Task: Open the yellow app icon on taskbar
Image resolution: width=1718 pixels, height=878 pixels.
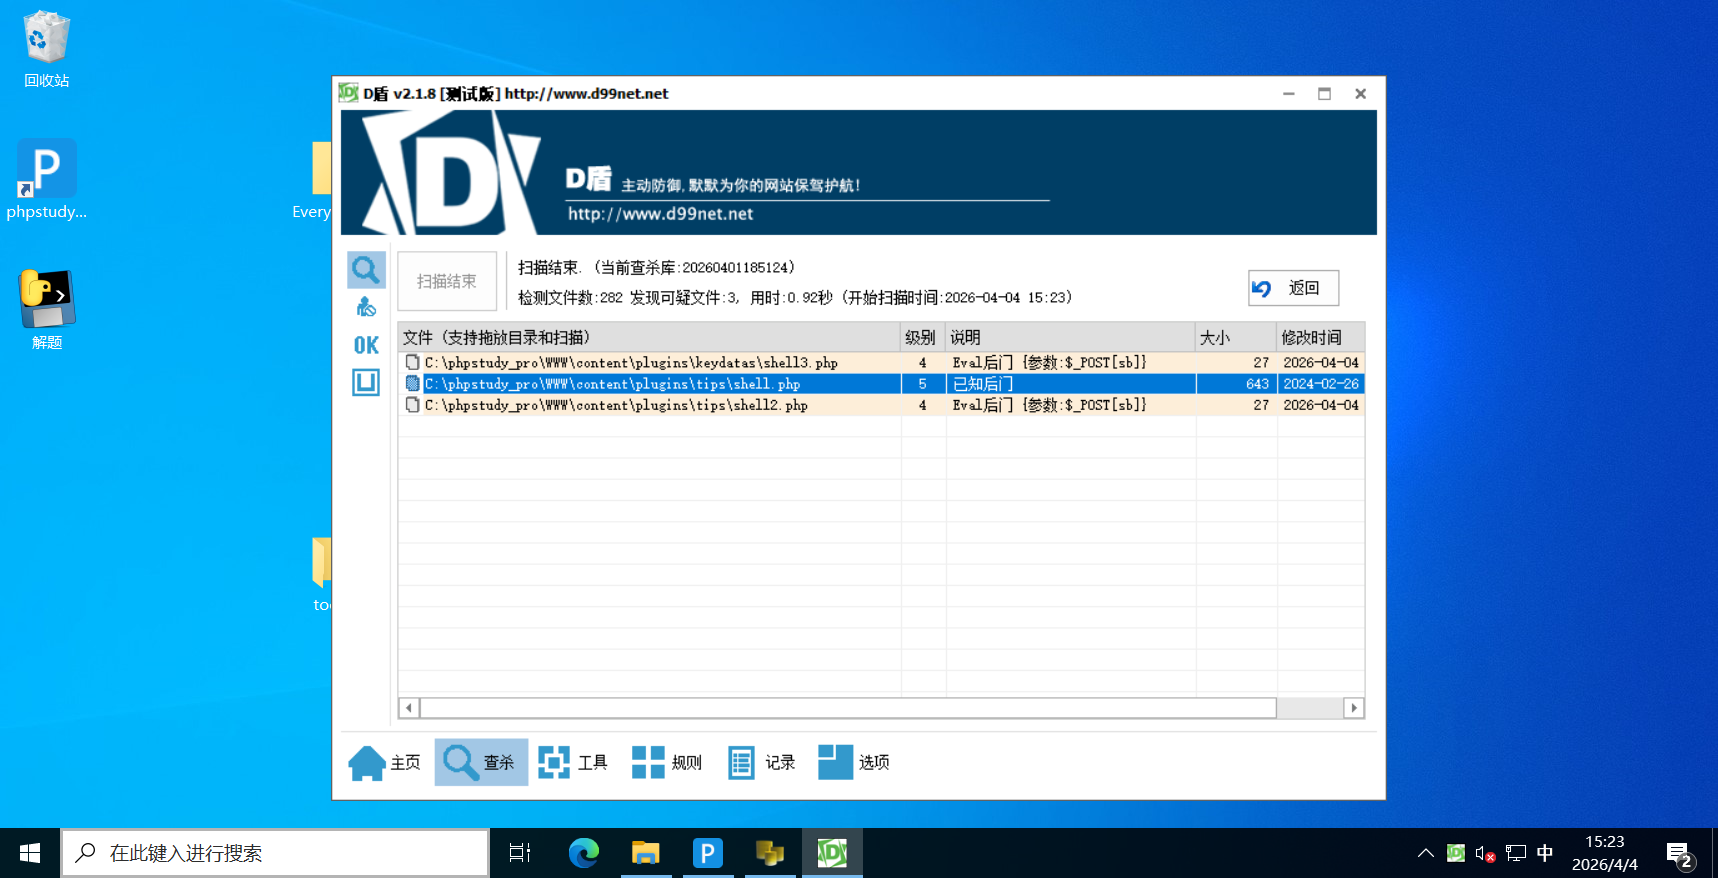Action: coord(770,853)
